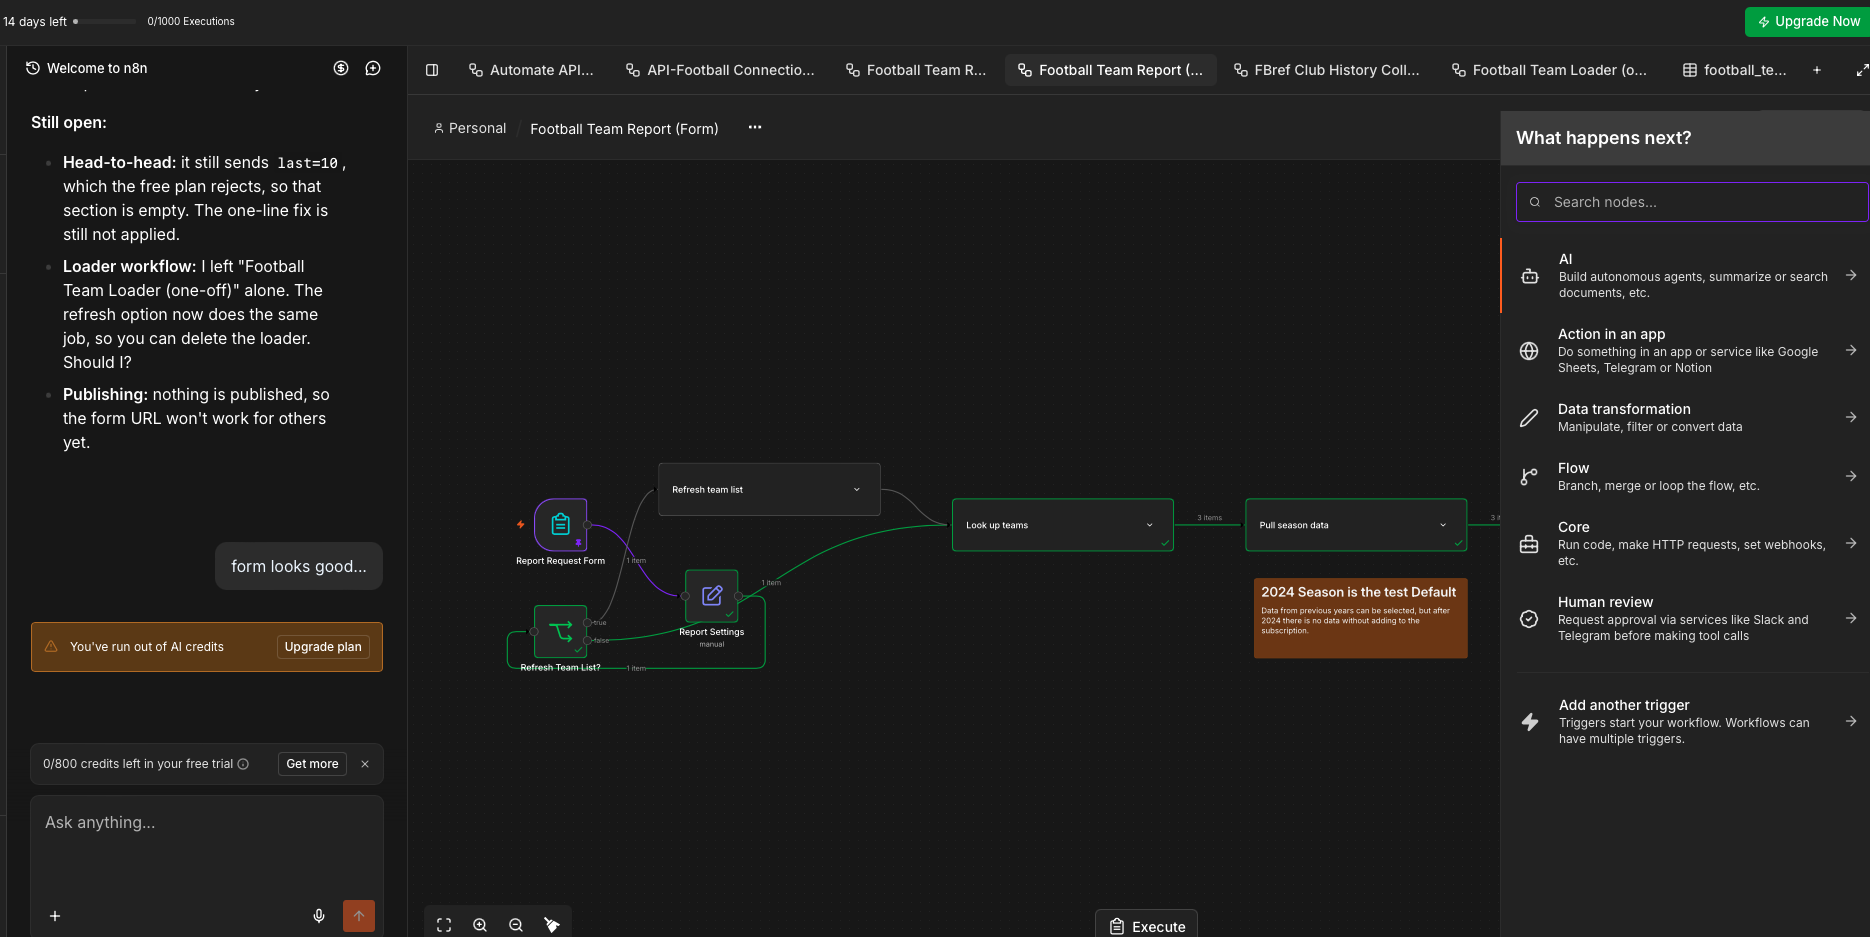Image resolution: width=1870 pixels, height=937 pixels.
Task: Start a new chat with plus bubble icon
Action: pos(373,68)
